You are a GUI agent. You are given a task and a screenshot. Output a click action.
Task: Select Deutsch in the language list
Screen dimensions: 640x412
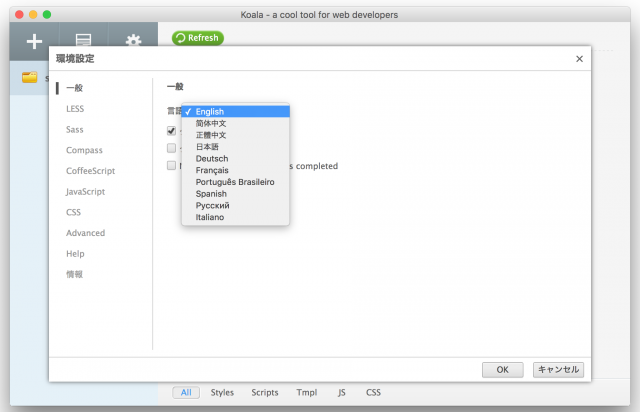click(x=211, y=159)
